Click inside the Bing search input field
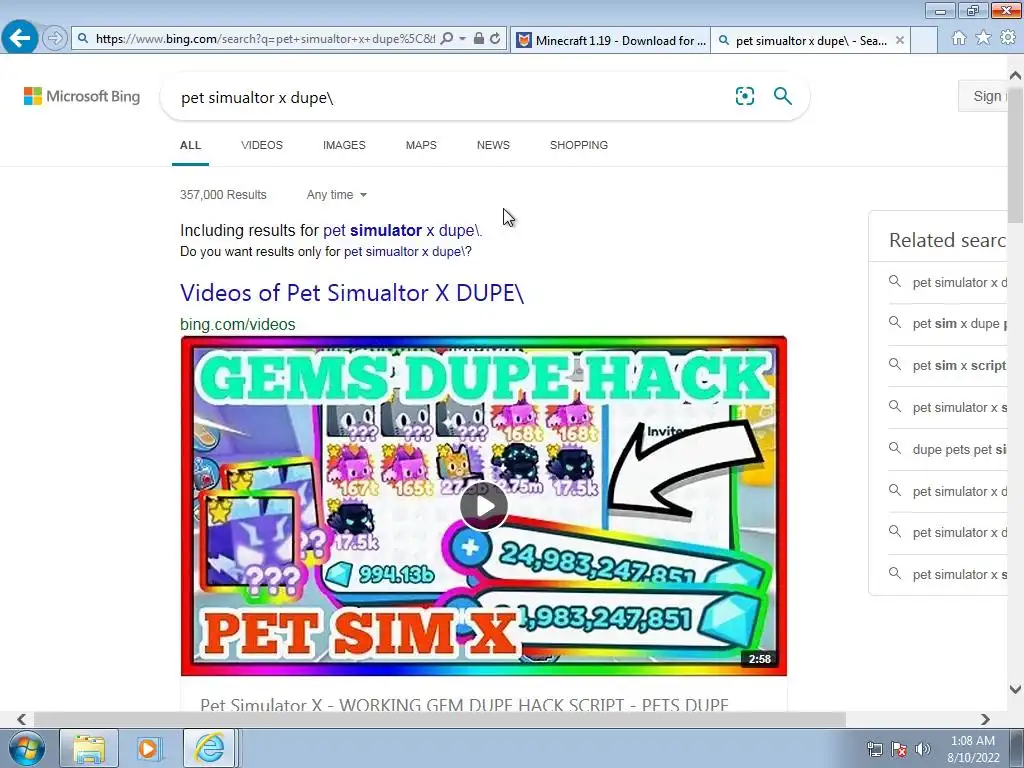Viewport: 1024px width, 768px height. click(x=451, y=97)
